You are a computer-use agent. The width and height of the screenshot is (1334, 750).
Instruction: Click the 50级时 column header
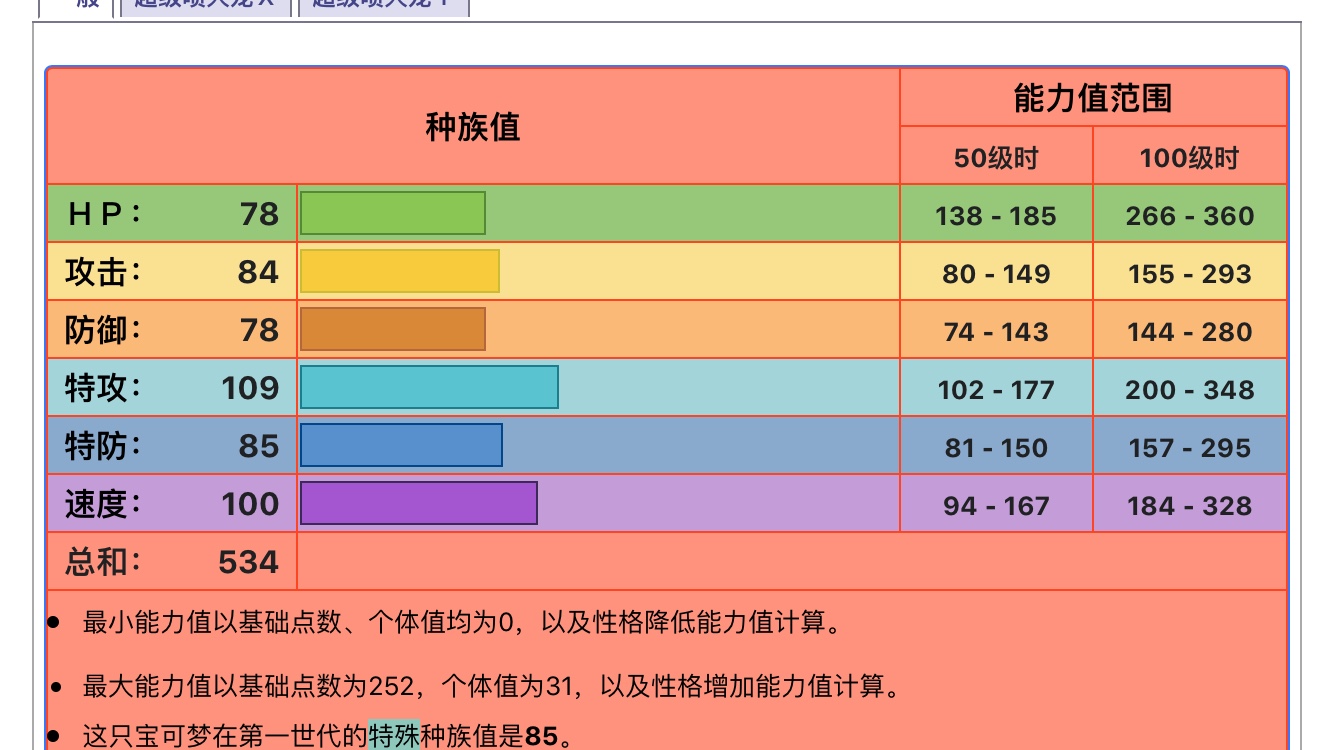pos(996,157)
